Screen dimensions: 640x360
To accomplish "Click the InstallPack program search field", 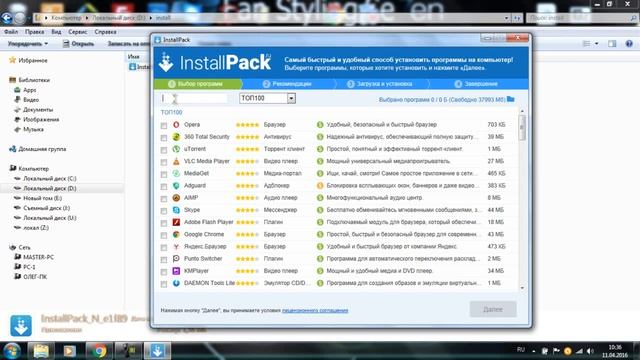I will click(x=193, y=98).
